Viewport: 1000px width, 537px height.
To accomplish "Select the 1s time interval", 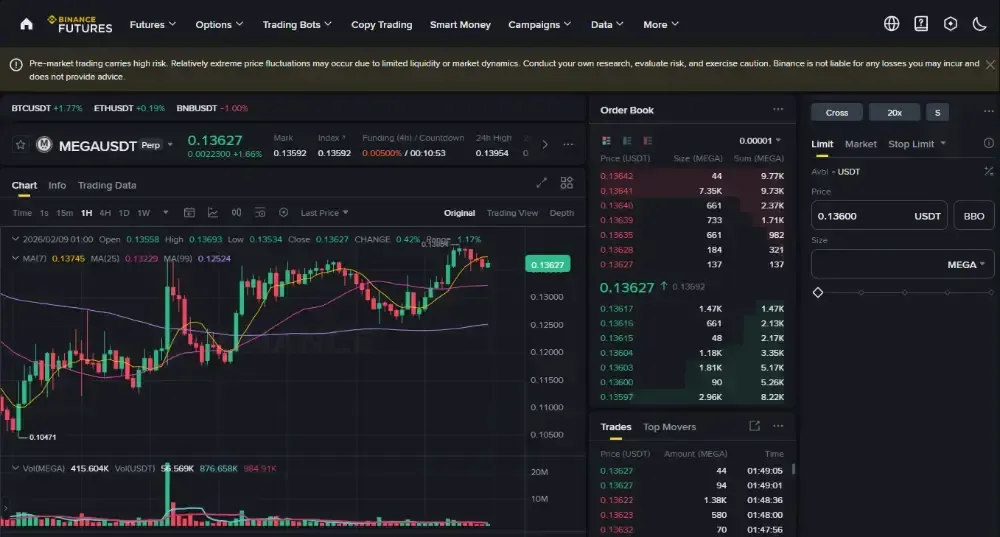I will tap(44, 213).
